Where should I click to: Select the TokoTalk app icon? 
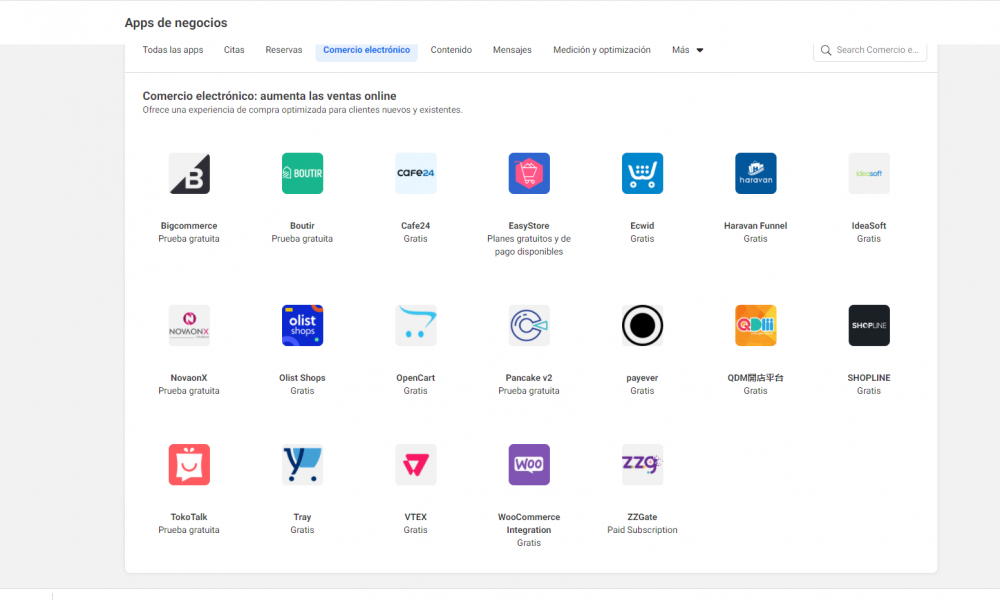[x=189, y=464]
